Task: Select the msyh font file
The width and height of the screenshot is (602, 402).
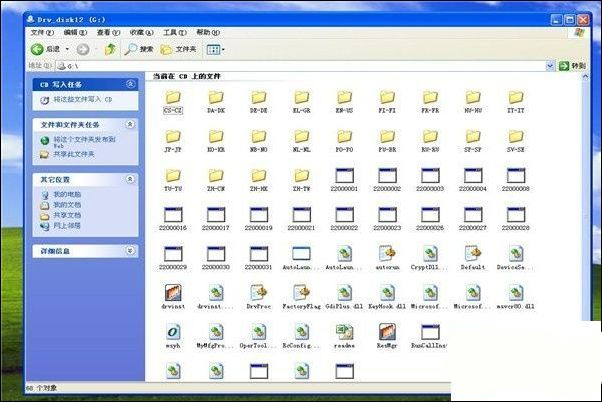Action: [173, 337]
